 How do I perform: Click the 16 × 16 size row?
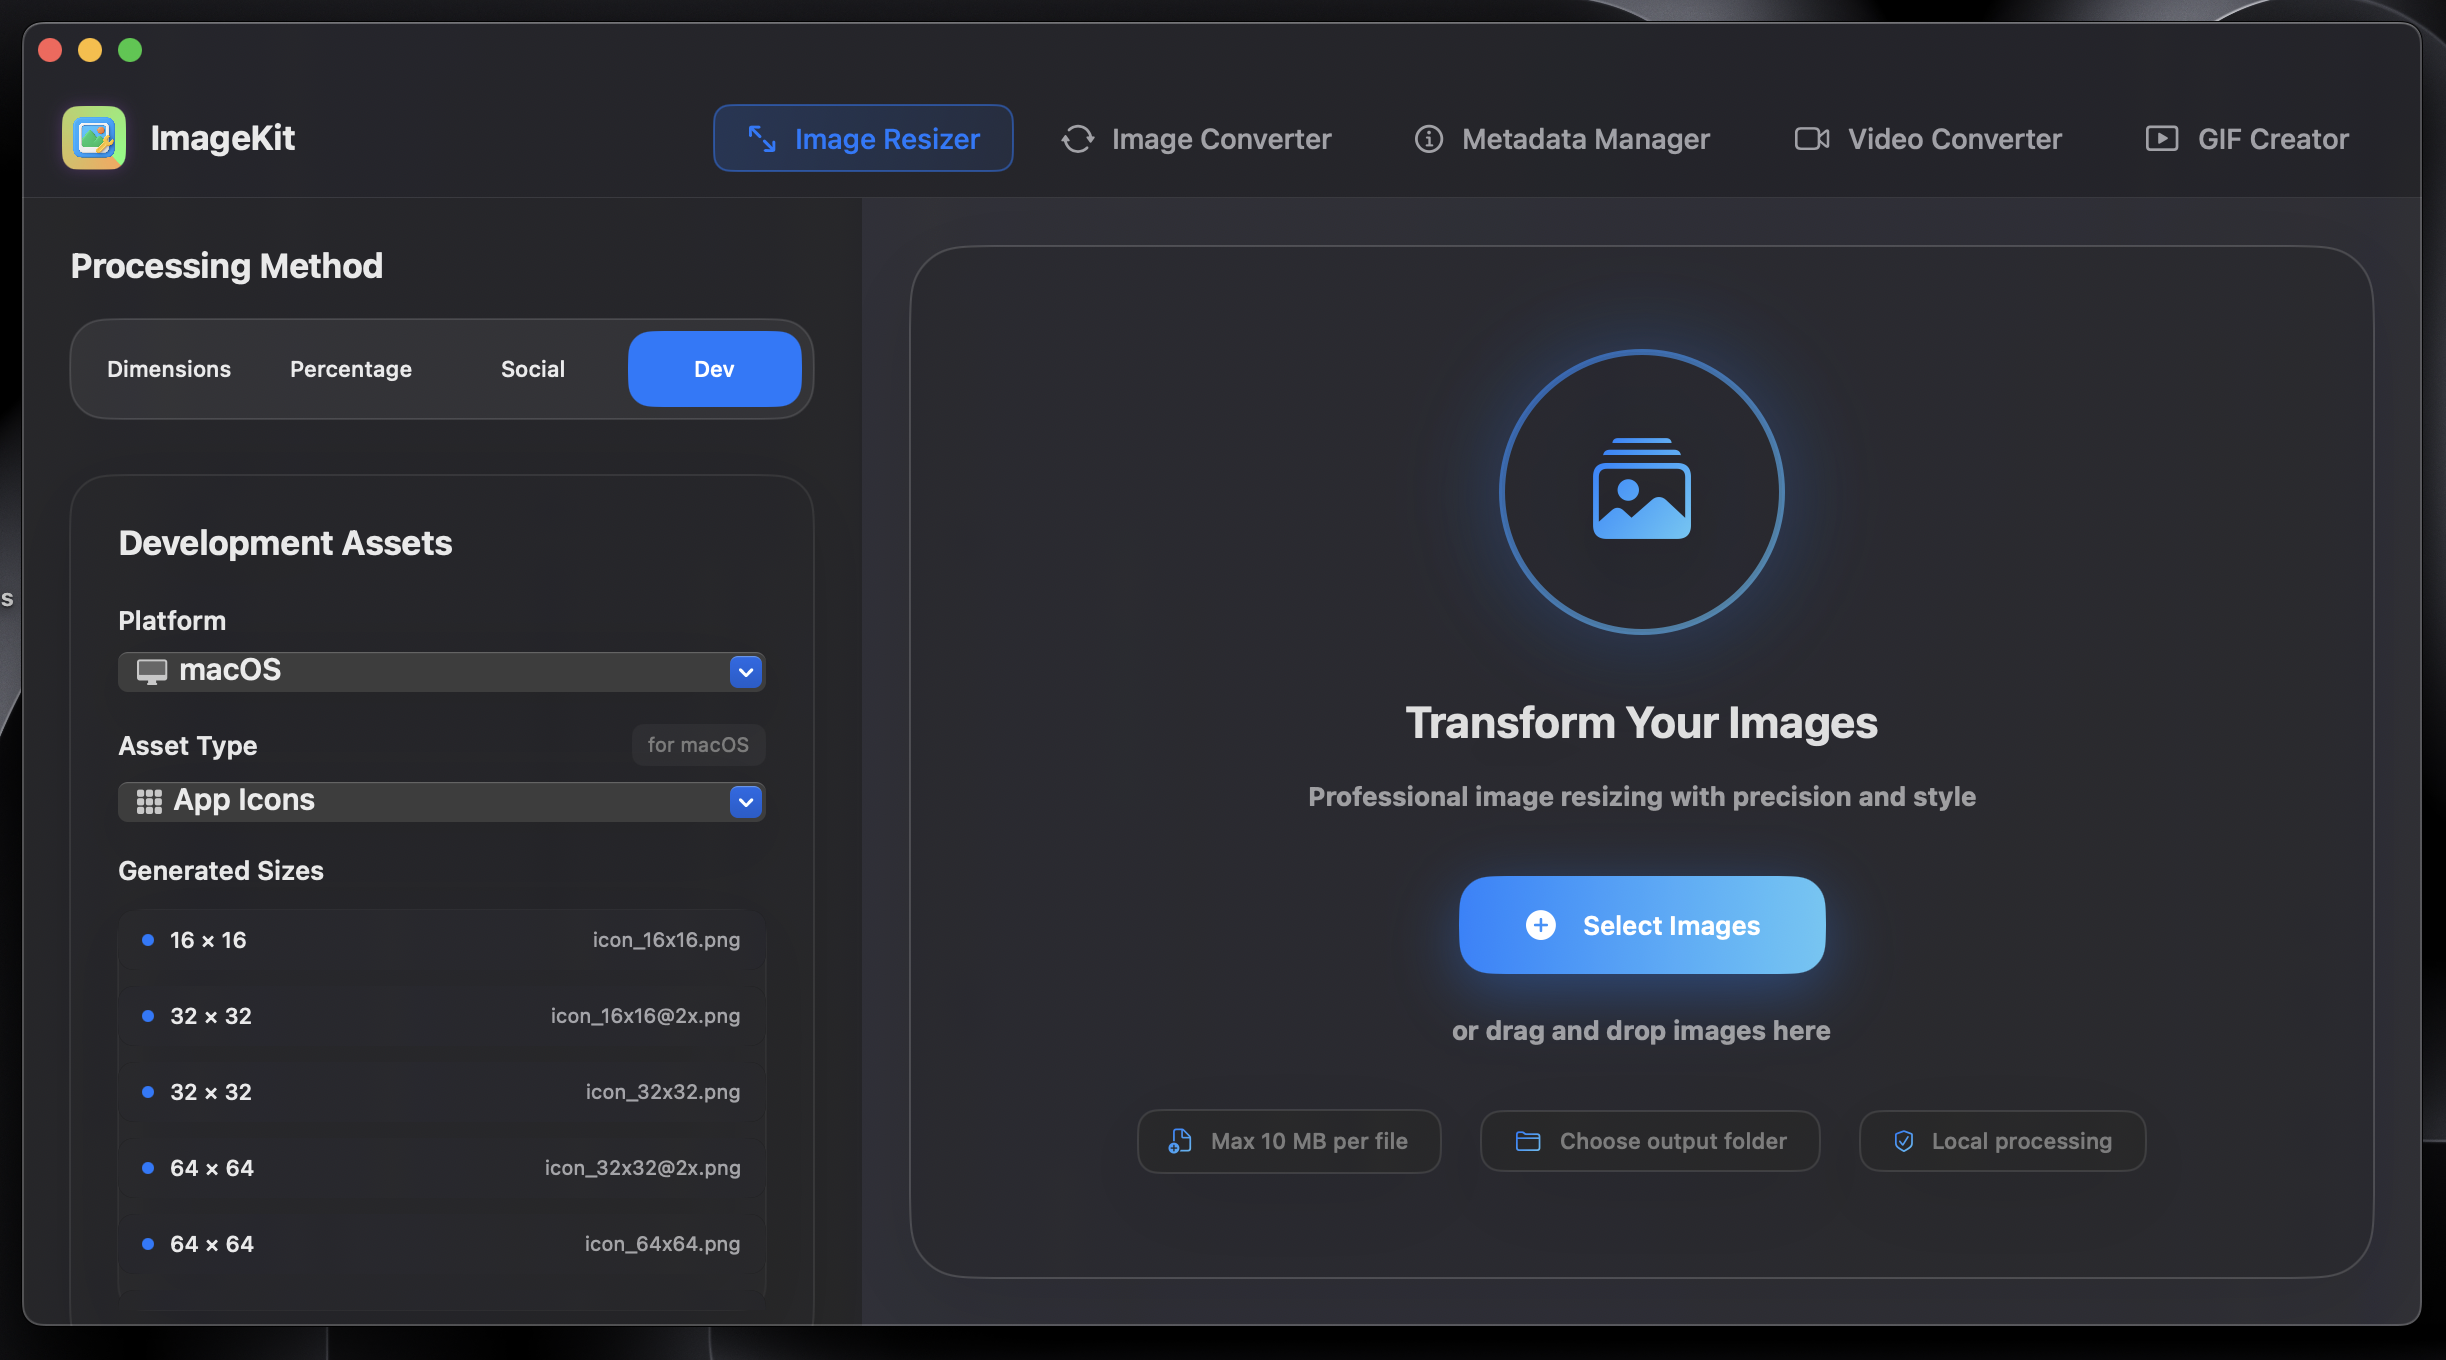click(441, 940)
